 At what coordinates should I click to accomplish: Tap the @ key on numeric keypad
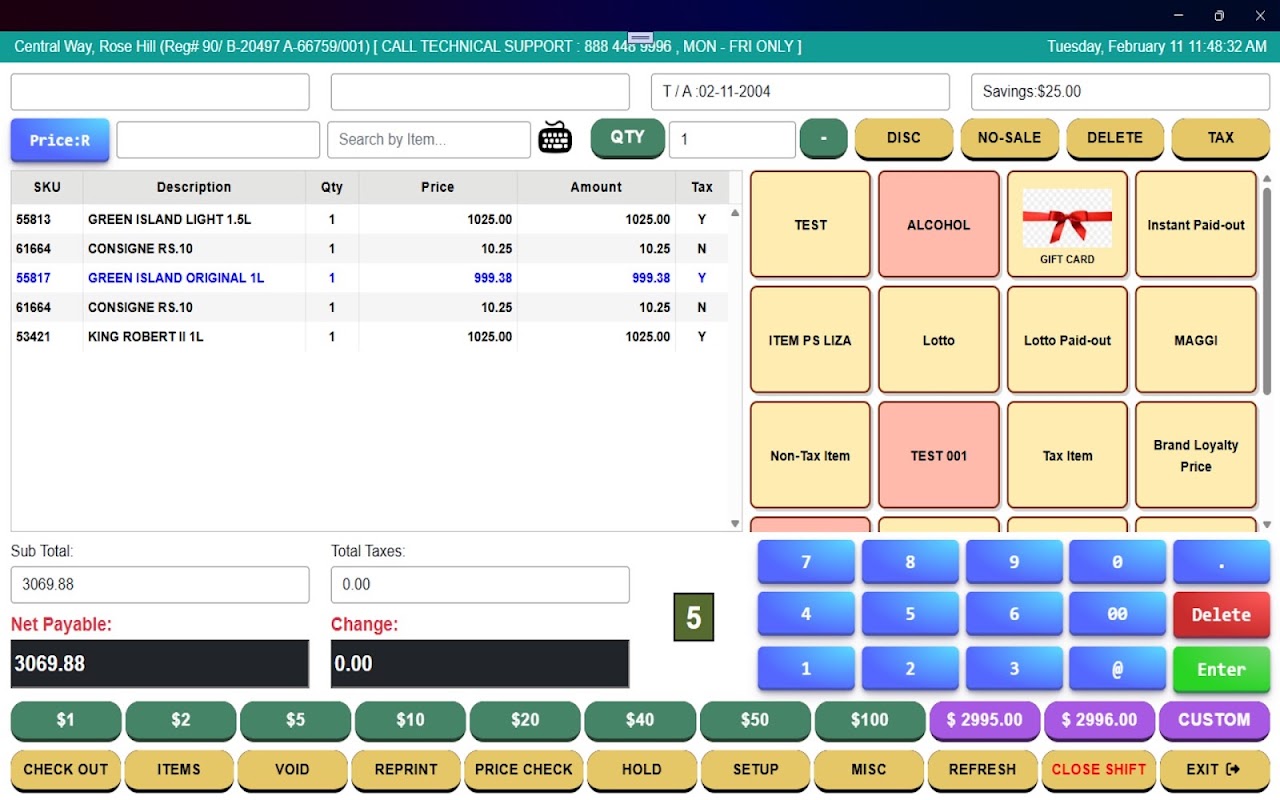(x=1117, y=669)
